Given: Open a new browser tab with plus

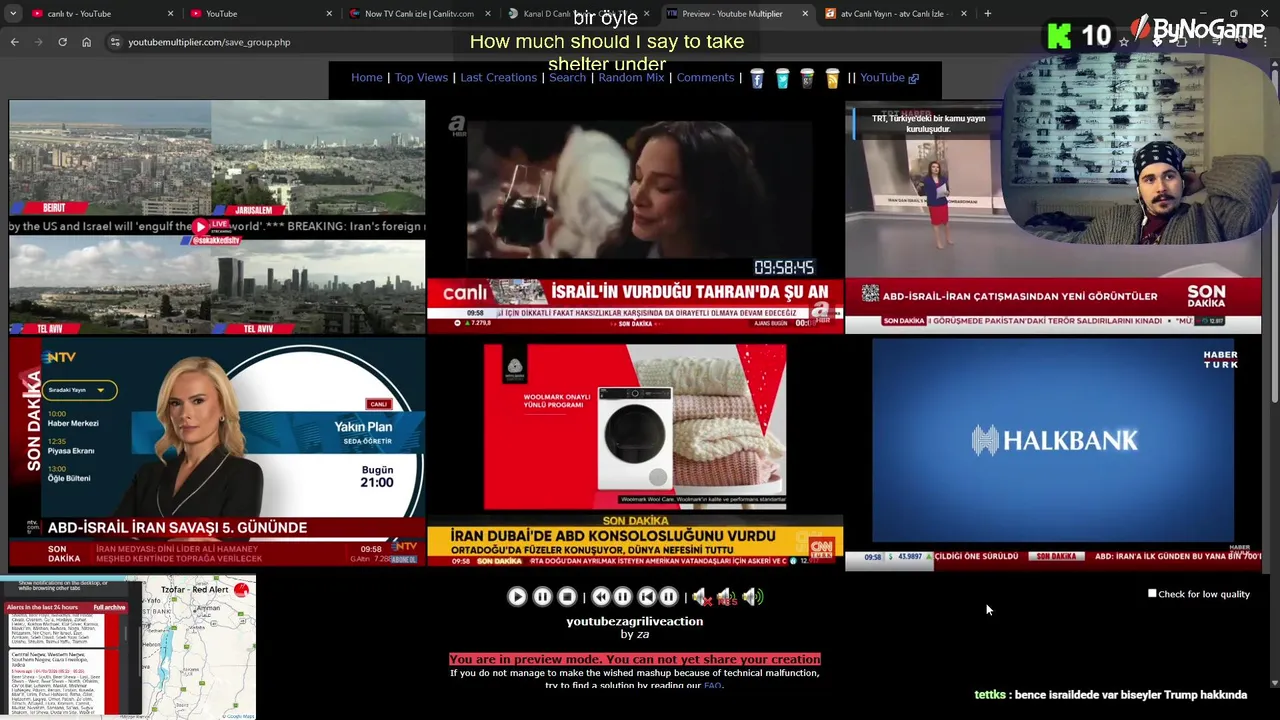Looking at the screenshot, I should (x=987, y=14).
